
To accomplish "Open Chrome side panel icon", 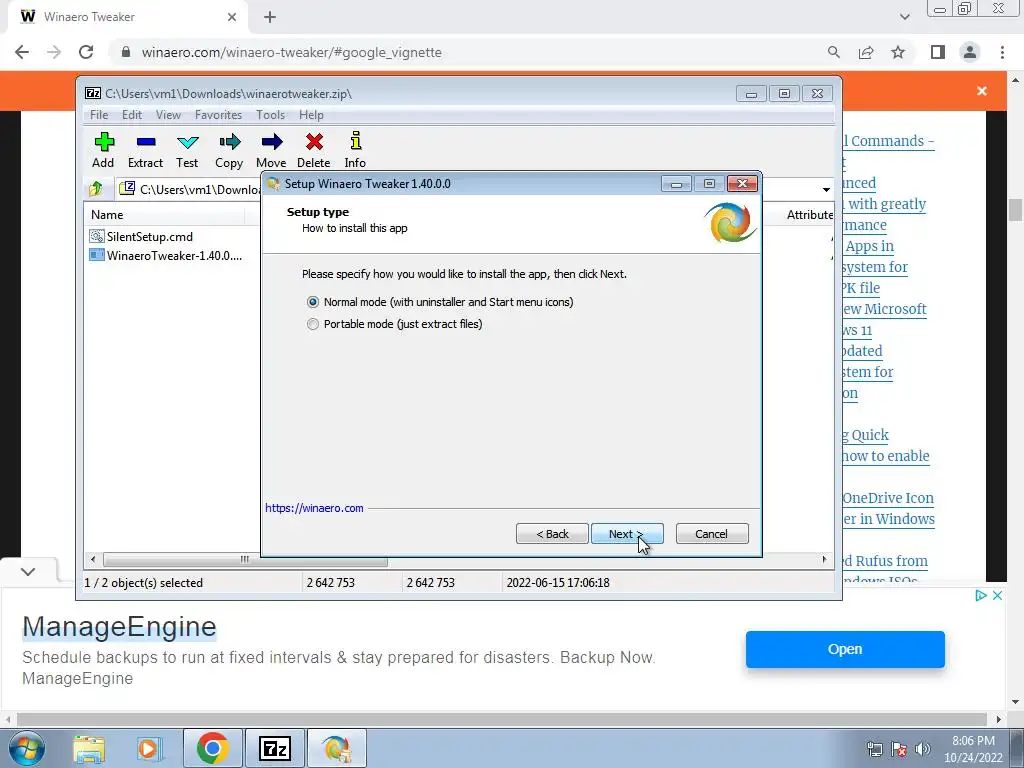I will click(x=938, y=52).
